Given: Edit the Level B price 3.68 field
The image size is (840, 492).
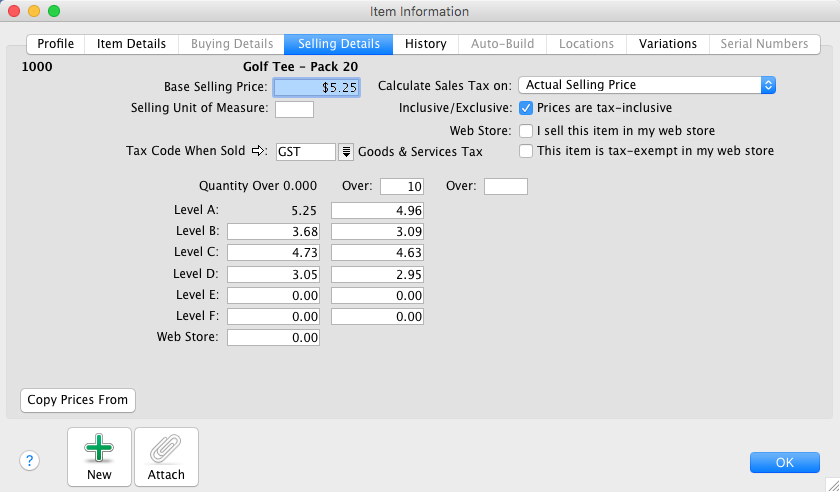Looking at the screenshot, I should (x=273, y=232).
